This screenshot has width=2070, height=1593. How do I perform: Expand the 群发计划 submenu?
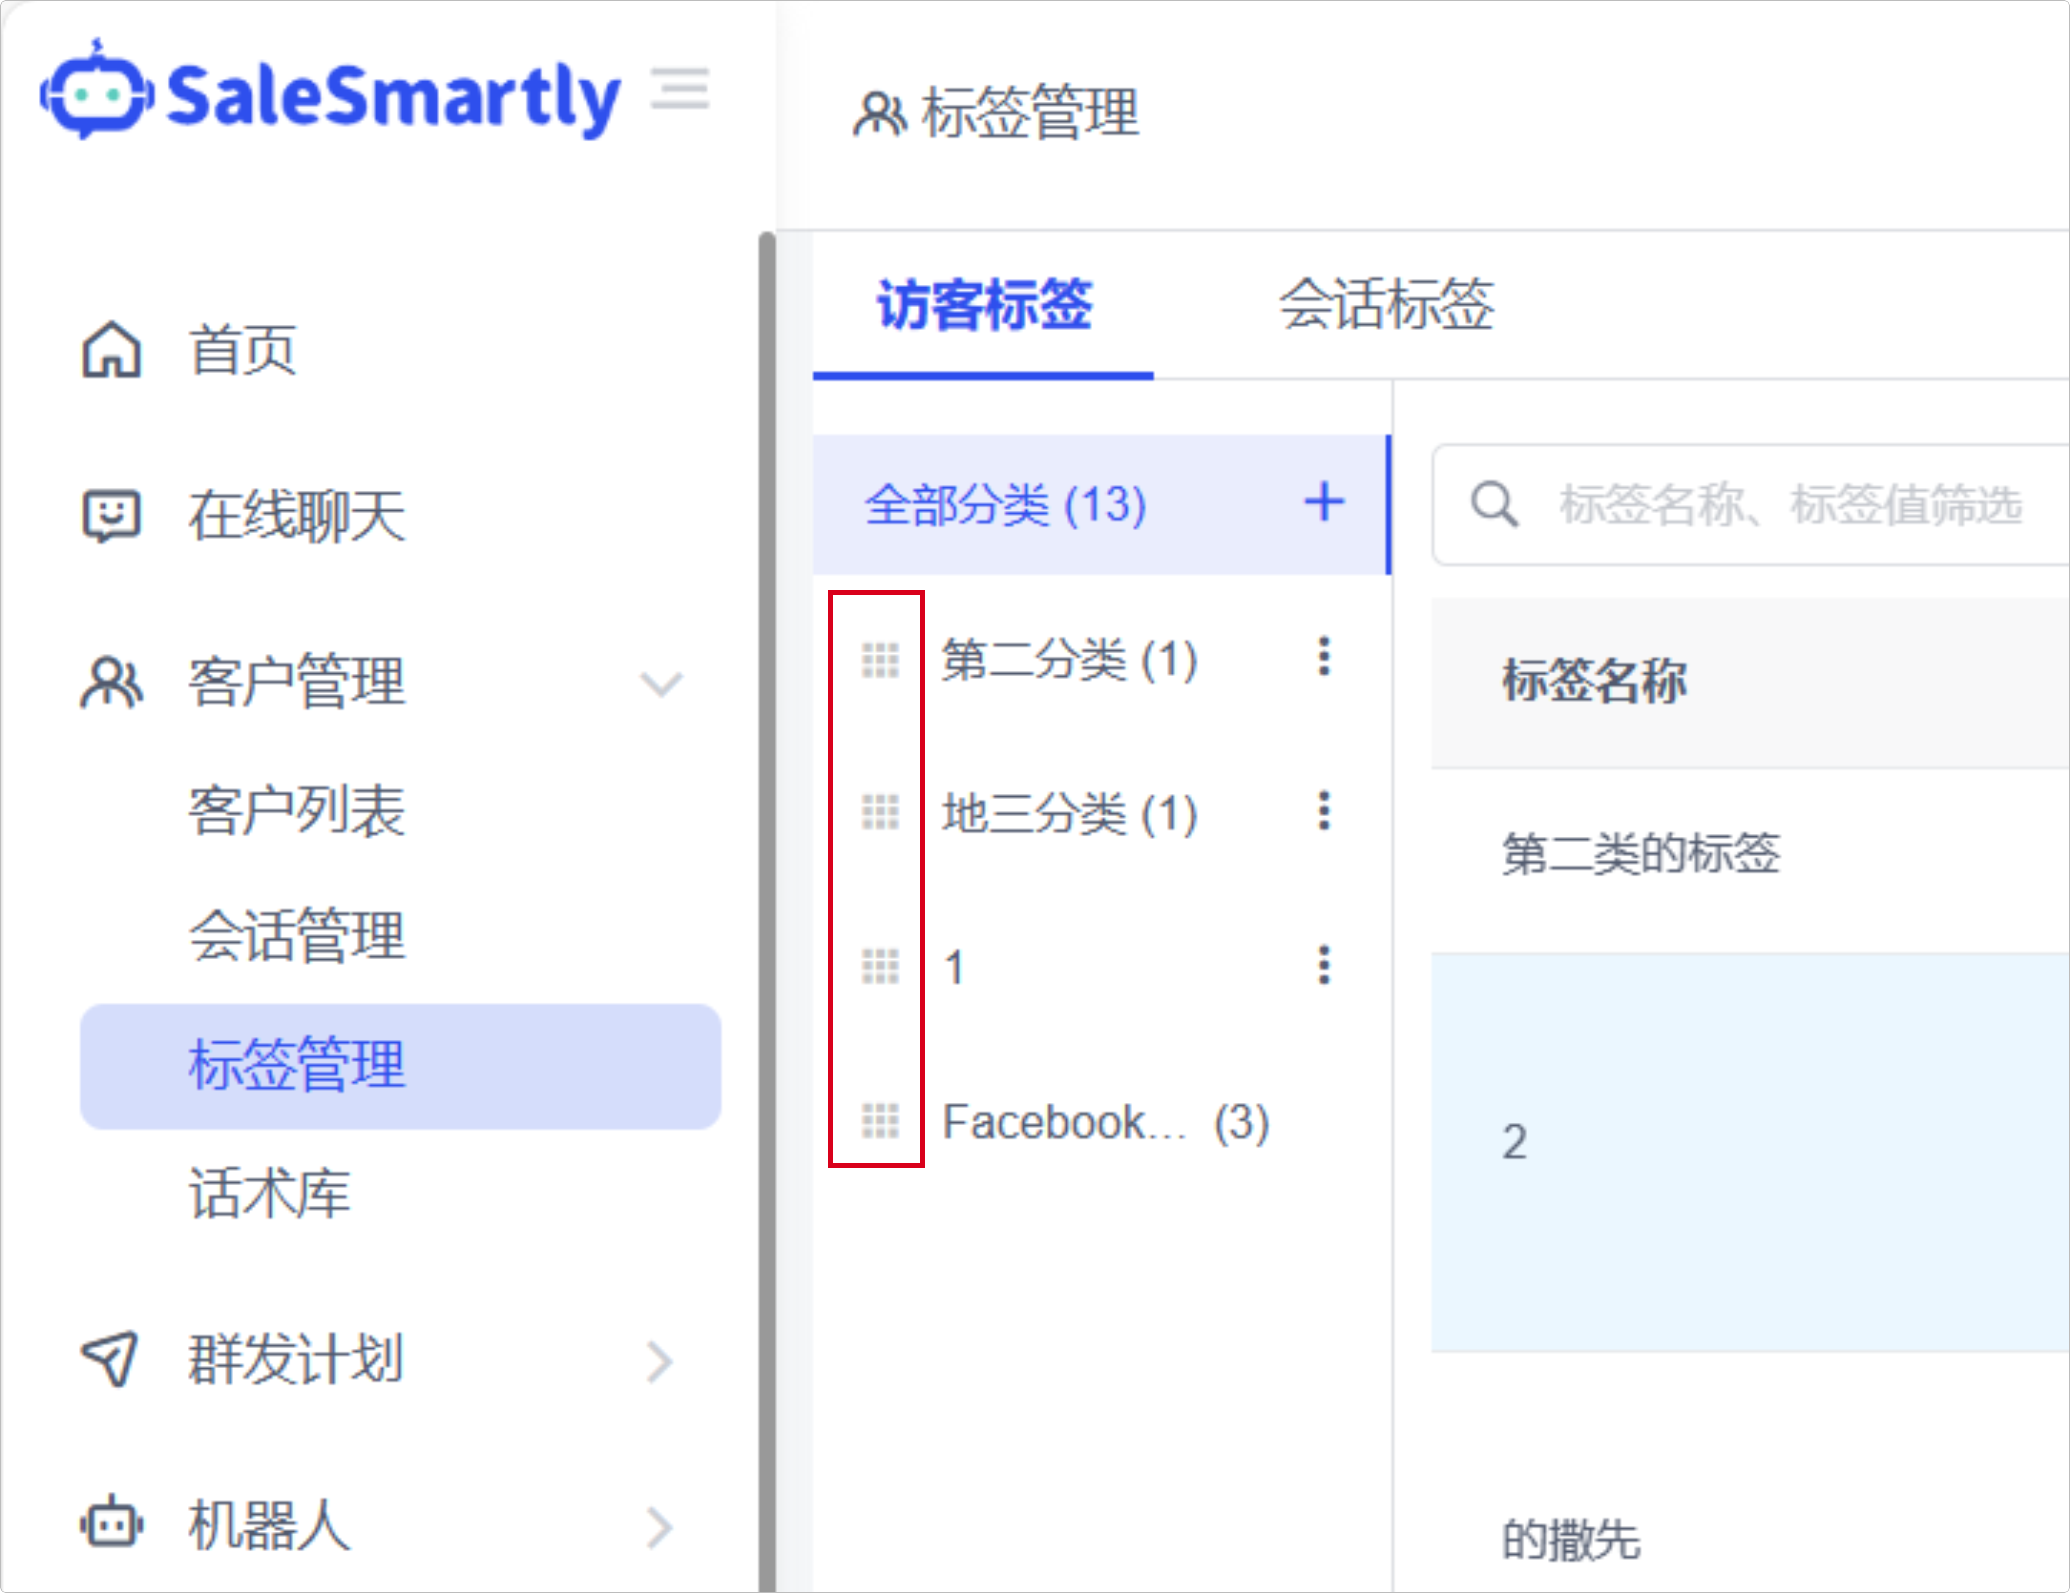(659, 1361)
